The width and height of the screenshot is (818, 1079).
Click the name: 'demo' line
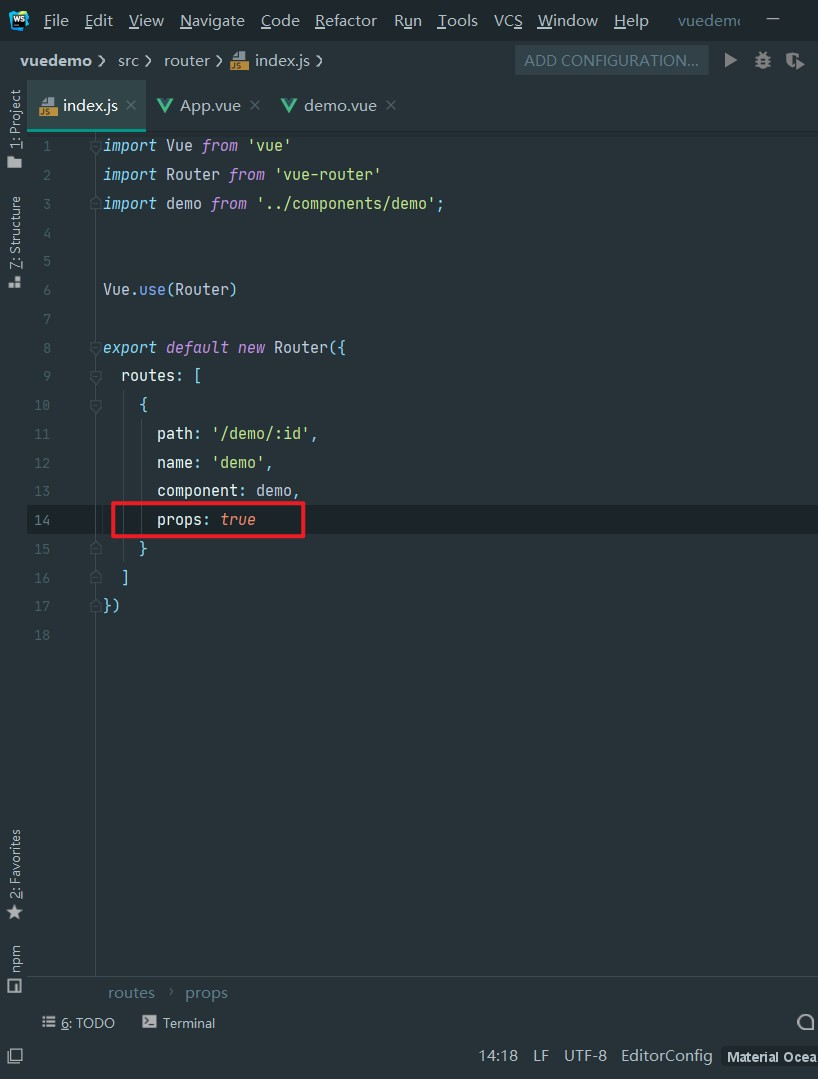pos(215,462)
